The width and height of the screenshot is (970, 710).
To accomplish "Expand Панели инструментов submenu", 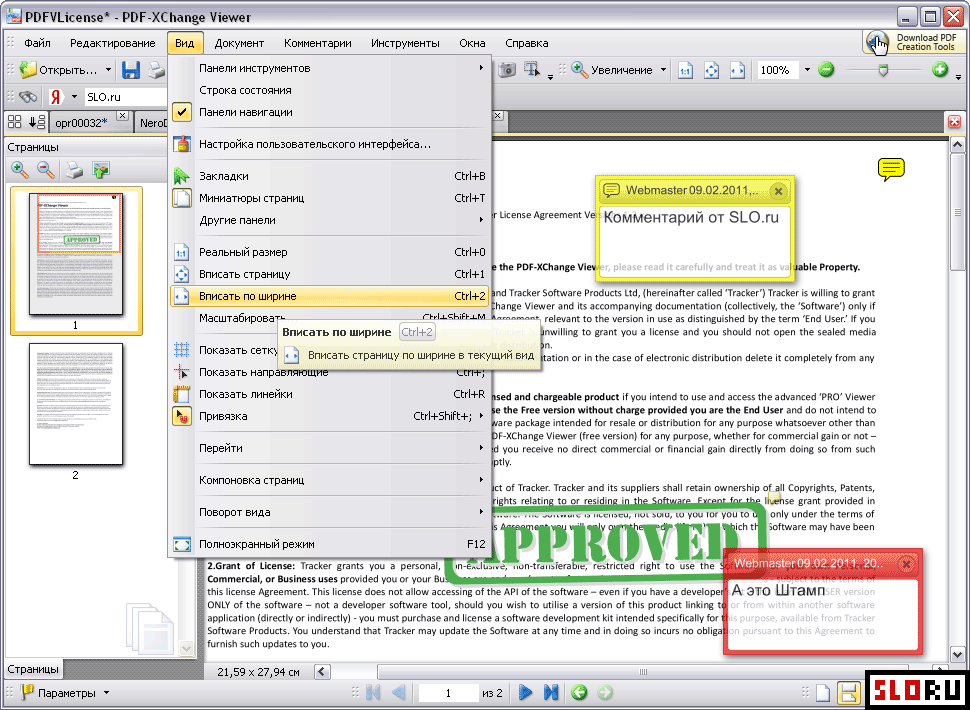I will pyautogui.click(x=330, y=68).
